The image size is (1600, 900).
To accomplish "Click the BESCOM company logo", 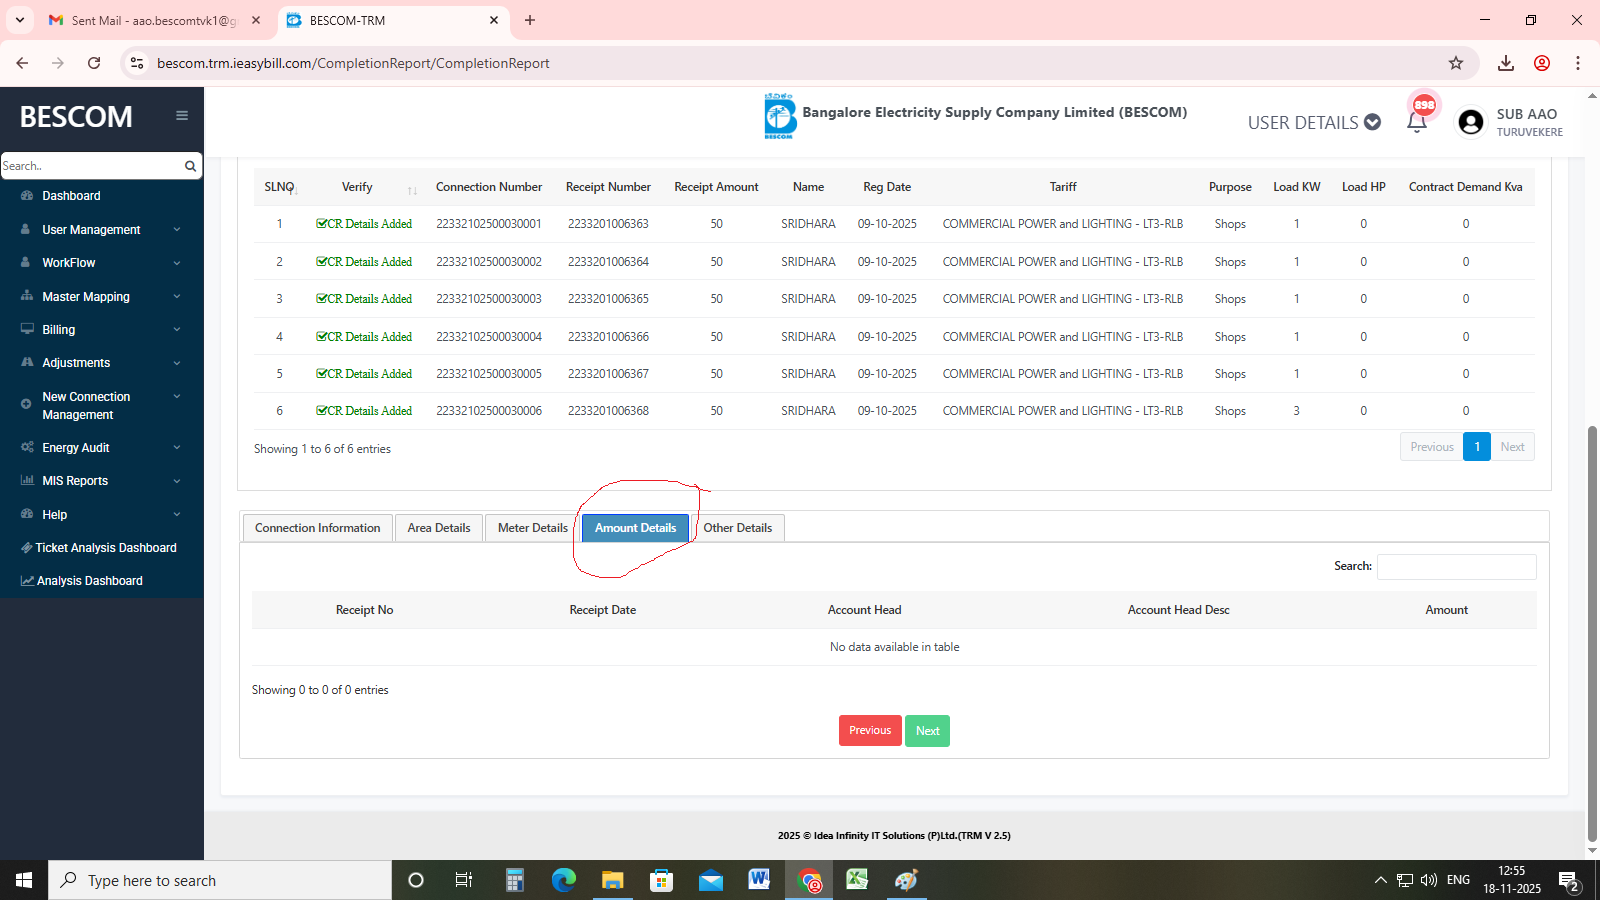I will pyautogui.click(x=780, y=116).
